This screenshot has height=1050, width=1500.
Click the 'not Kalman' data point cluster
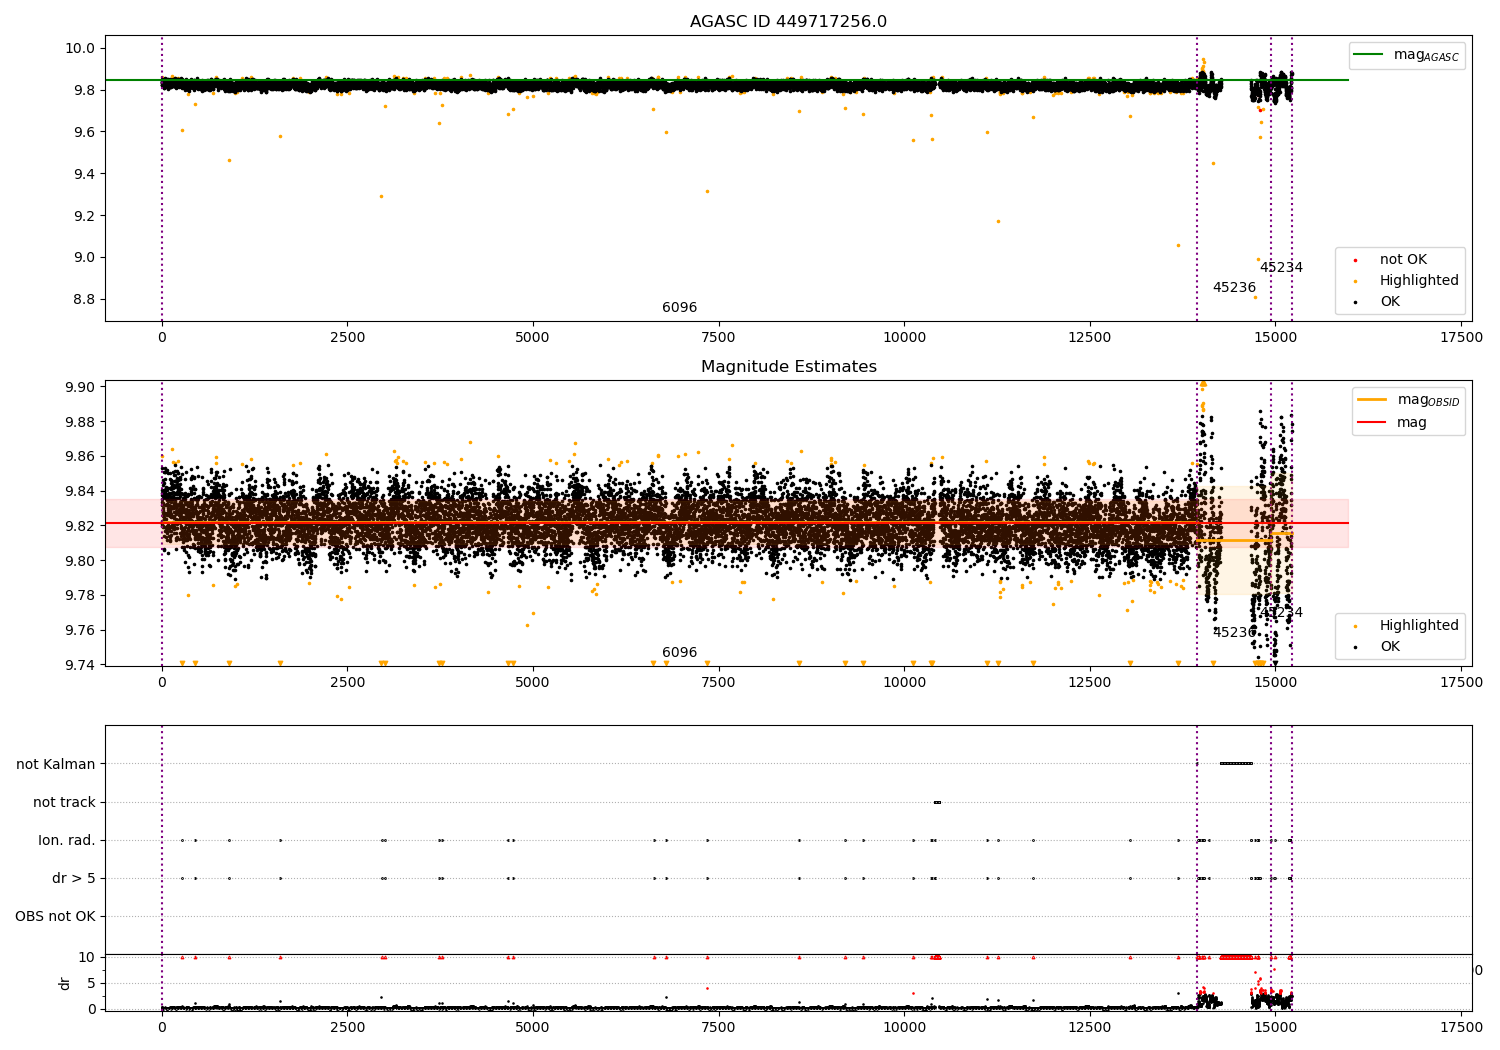1236,764
